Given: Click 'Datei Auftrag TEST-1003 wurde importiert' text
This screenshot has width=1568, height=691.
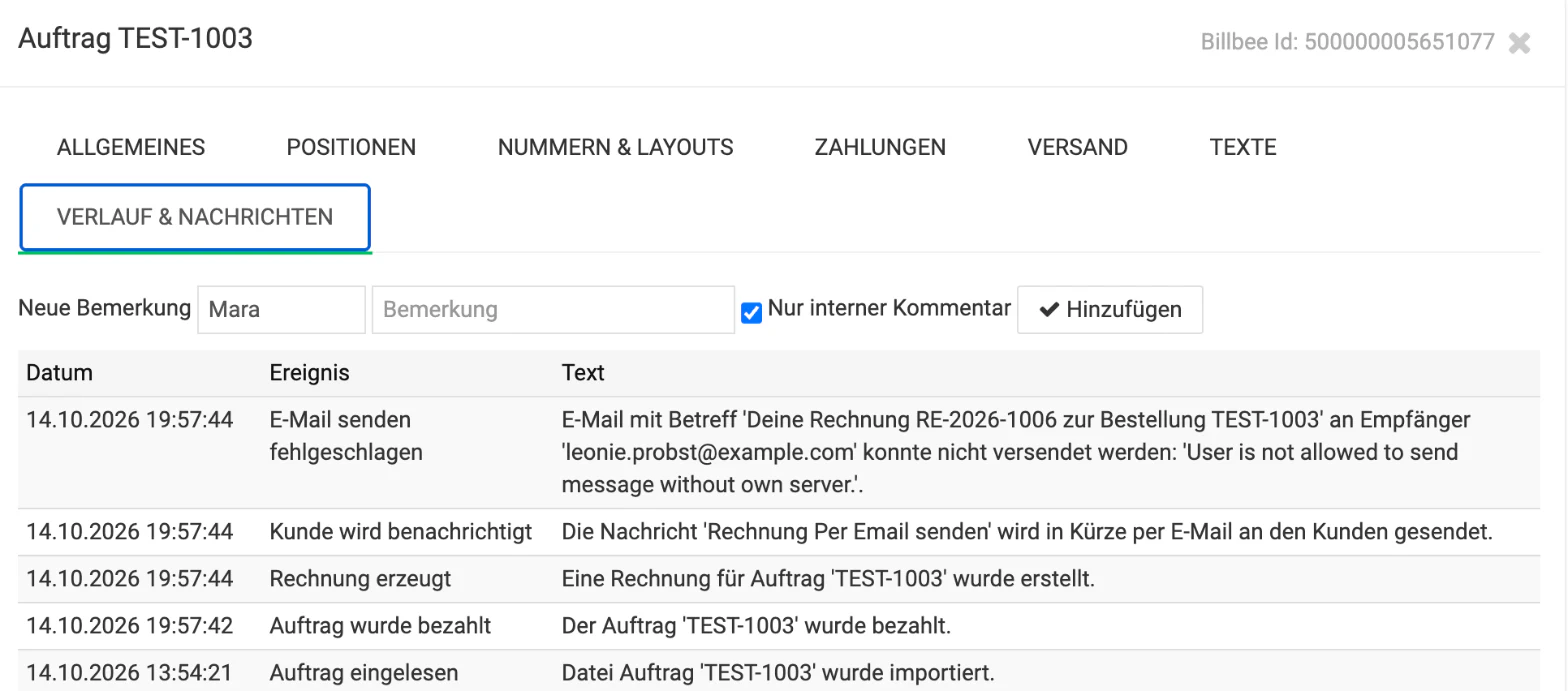Looking at the screenshot, I should (x=778, y=673).
